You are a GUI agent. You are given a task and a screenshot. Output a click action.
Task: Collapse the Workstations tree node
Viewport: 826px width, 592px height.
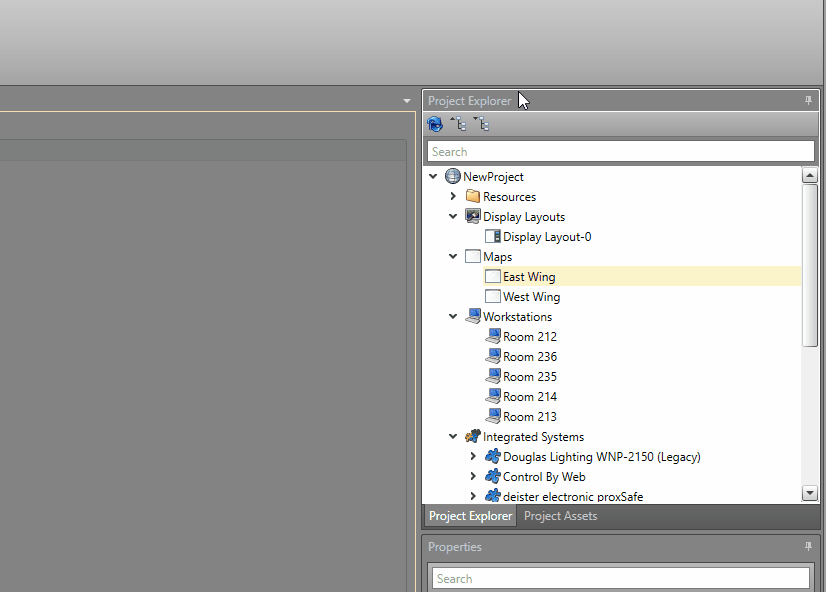[x=453, y=317]
